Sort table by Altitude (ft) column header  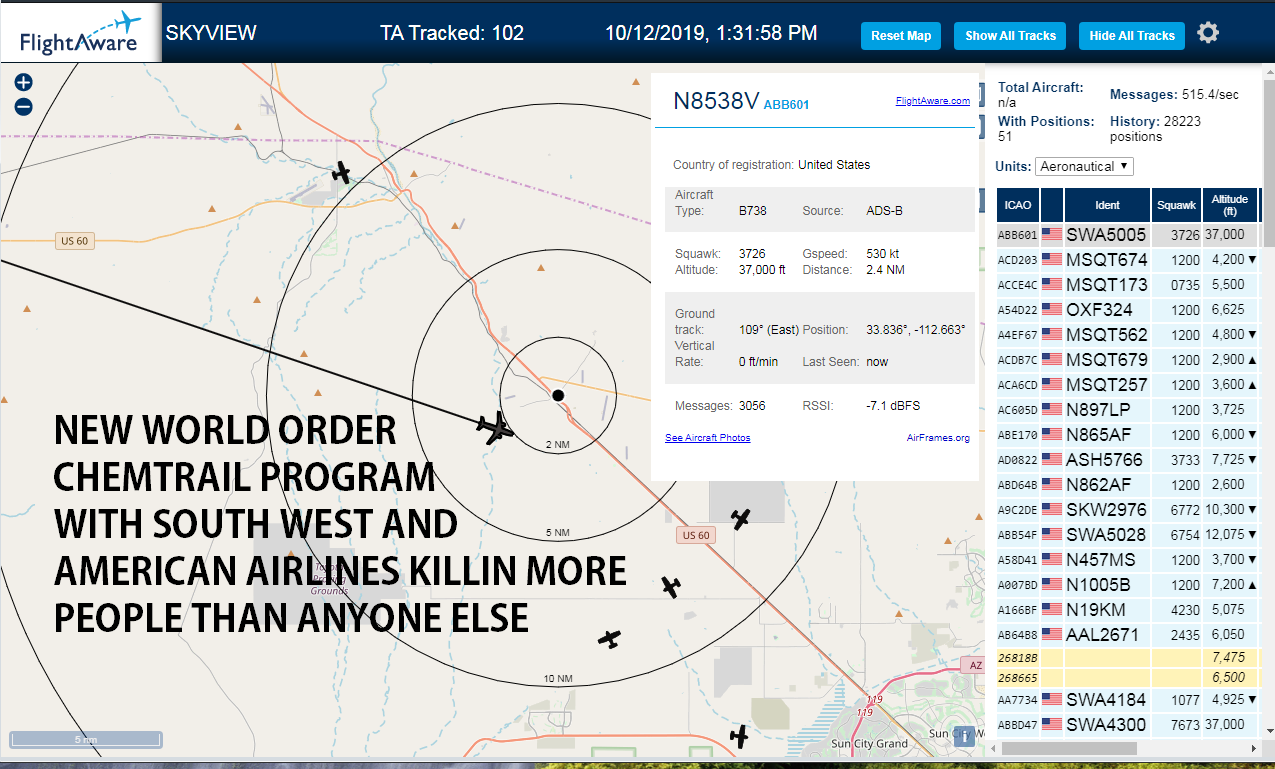[1230, 205]
